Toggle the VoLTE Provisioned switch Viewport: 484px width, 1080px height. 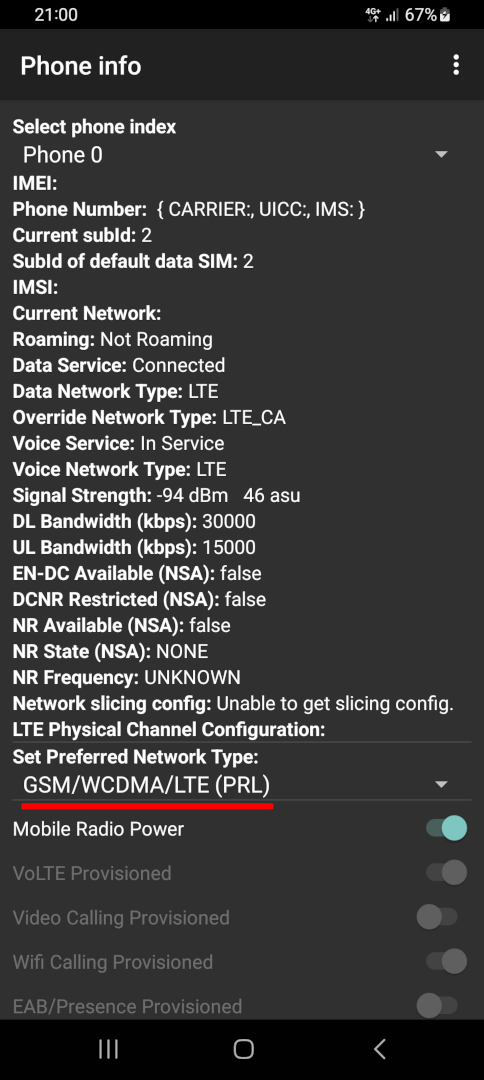[x=446, y=873]
